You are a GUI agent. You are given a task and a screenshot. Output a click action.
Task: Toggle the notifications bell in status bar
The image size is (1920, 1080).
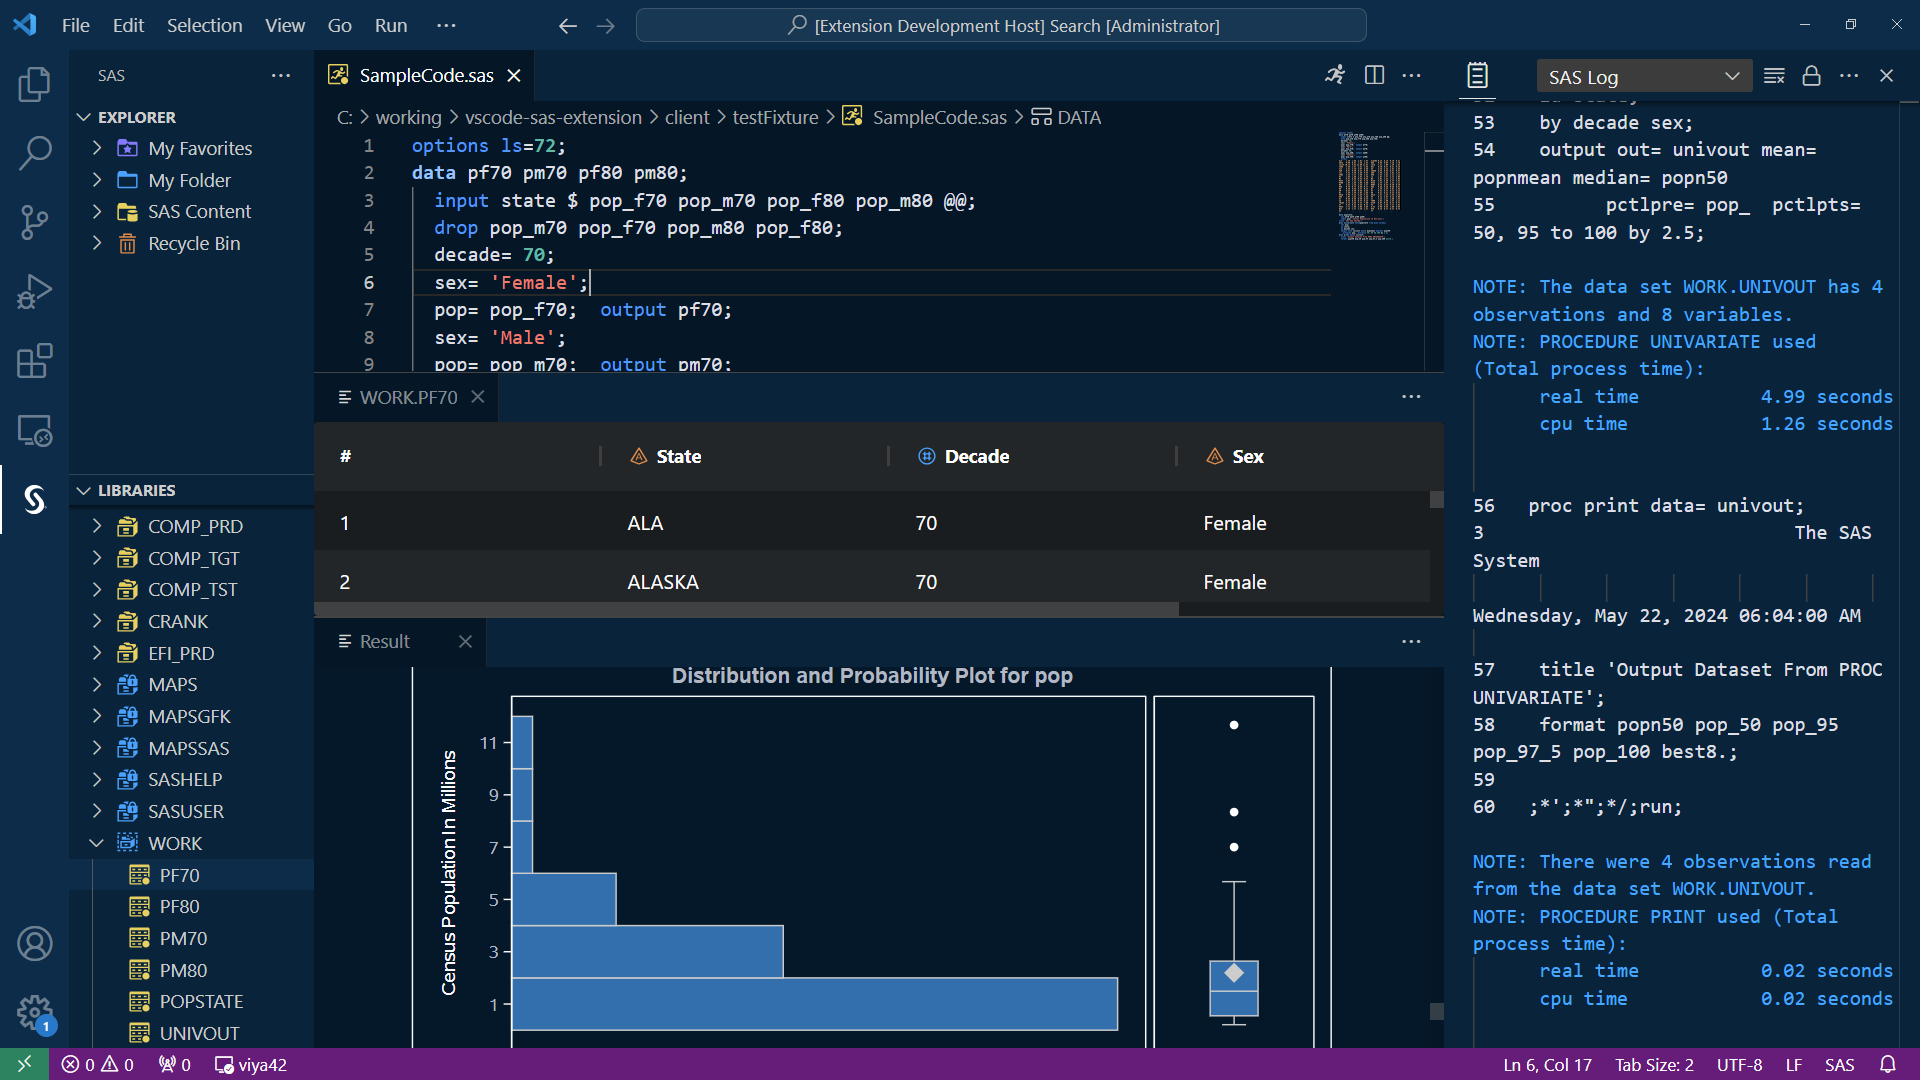[1887, 1065]
